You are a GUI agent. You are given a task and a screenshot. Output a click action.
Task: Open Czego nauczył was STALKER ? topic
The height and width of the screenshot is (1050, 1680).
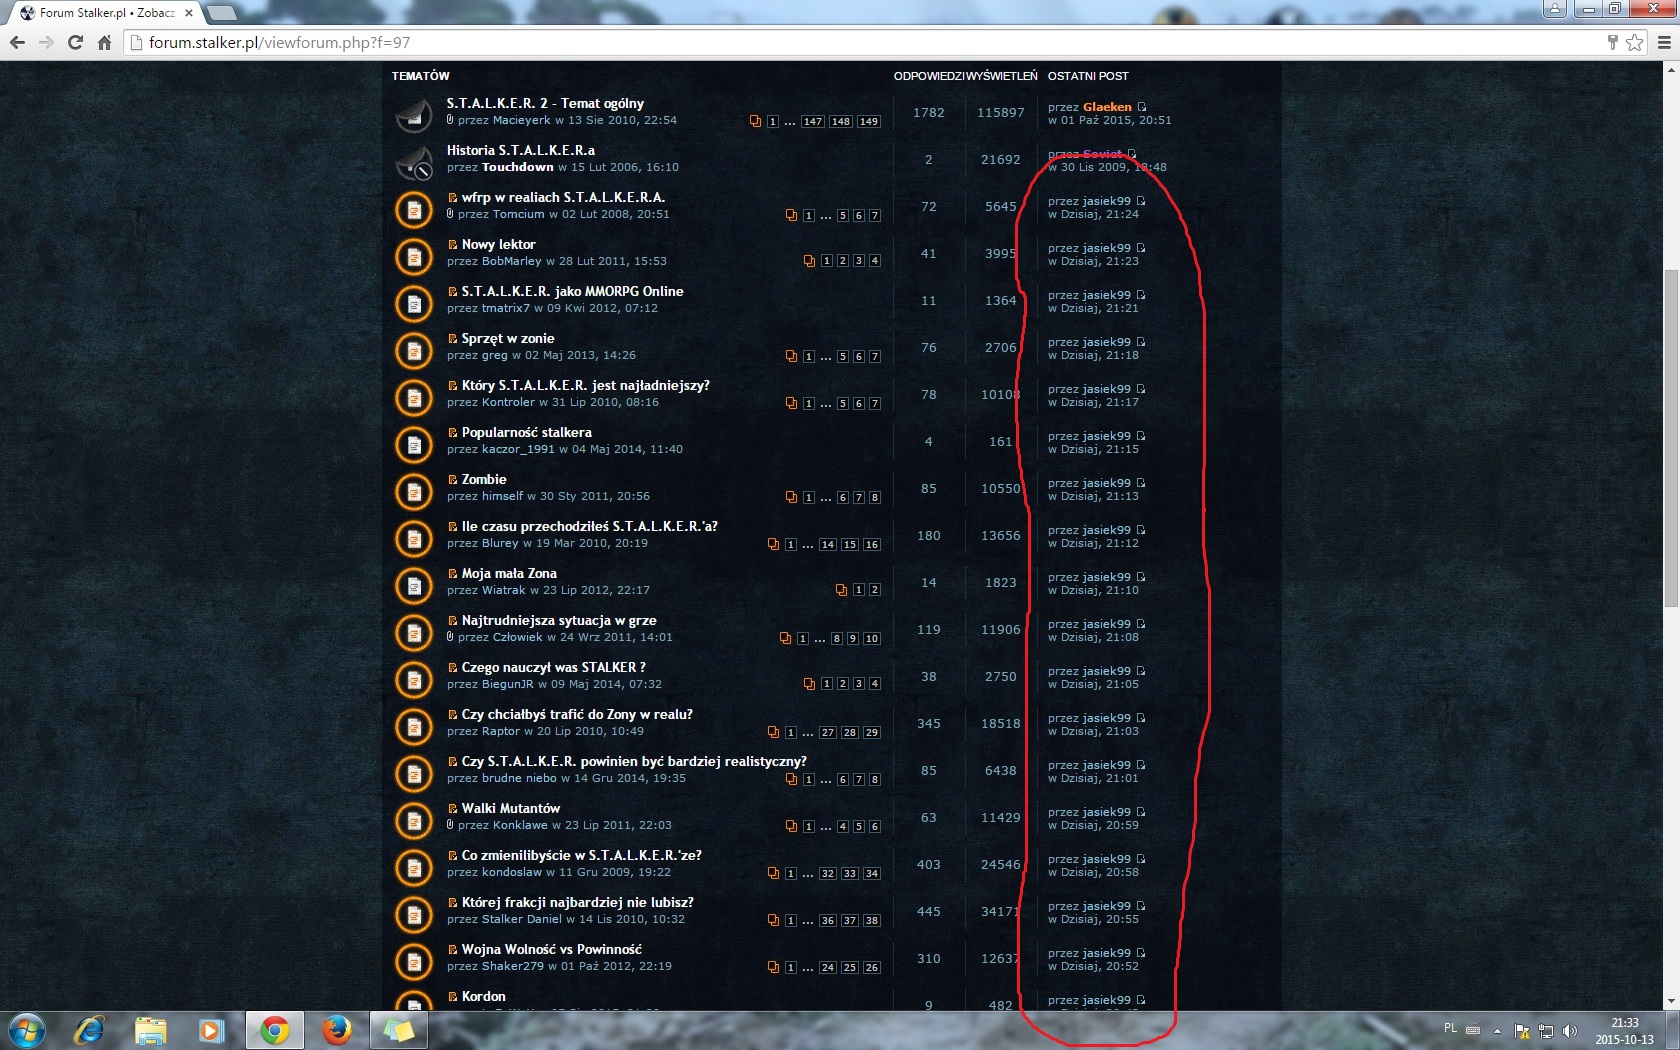(x=553, y=667)
